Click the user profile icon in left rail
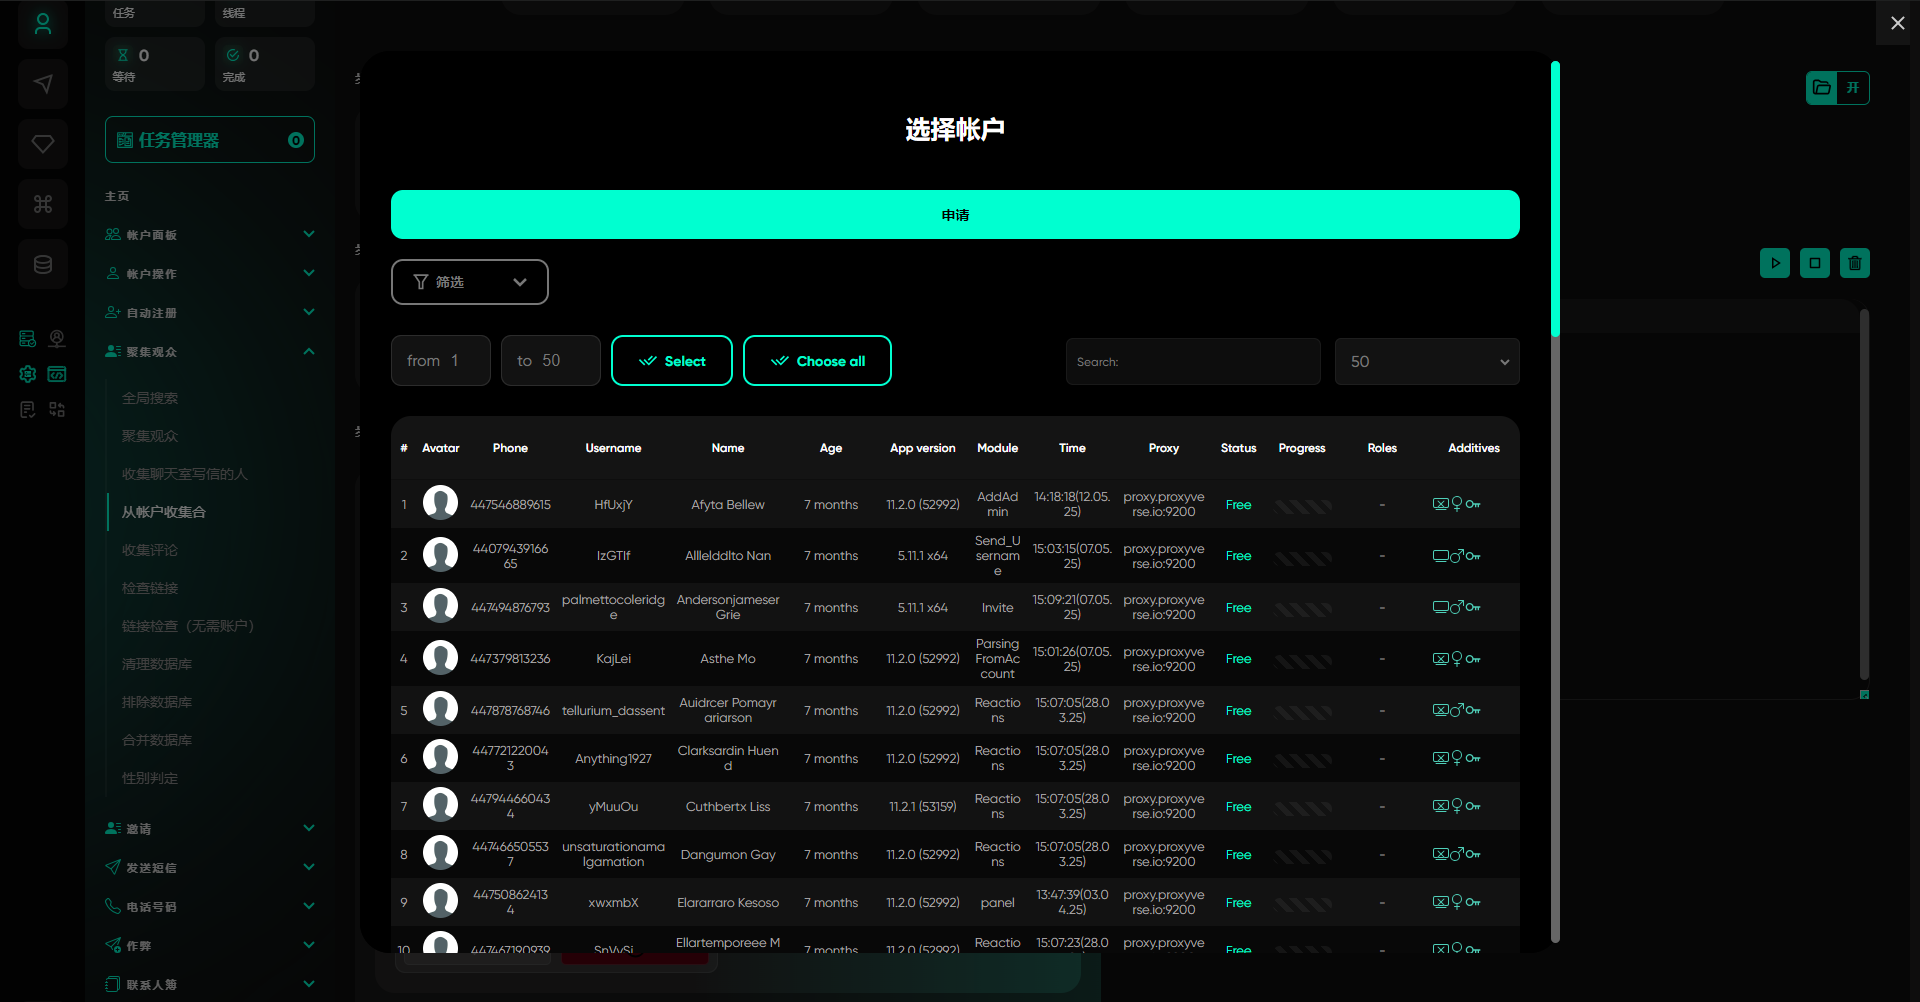Image resolution: width=1920 pixels, height=1002 pixels. pyautogui.click(x=42, y=24)
